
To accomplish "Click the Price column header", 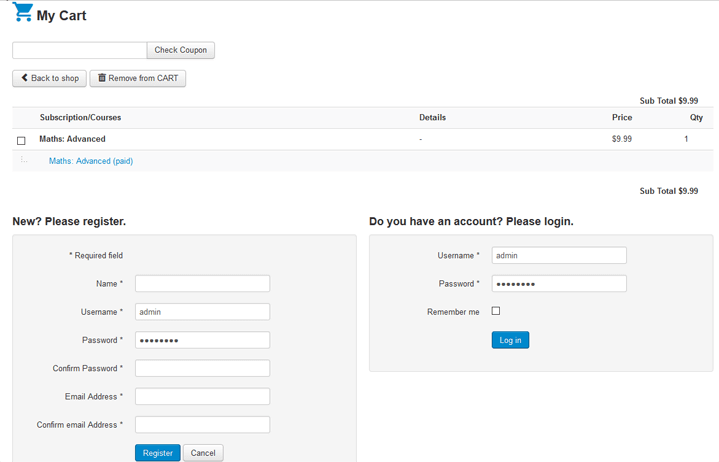I will [x=622, y=117].
